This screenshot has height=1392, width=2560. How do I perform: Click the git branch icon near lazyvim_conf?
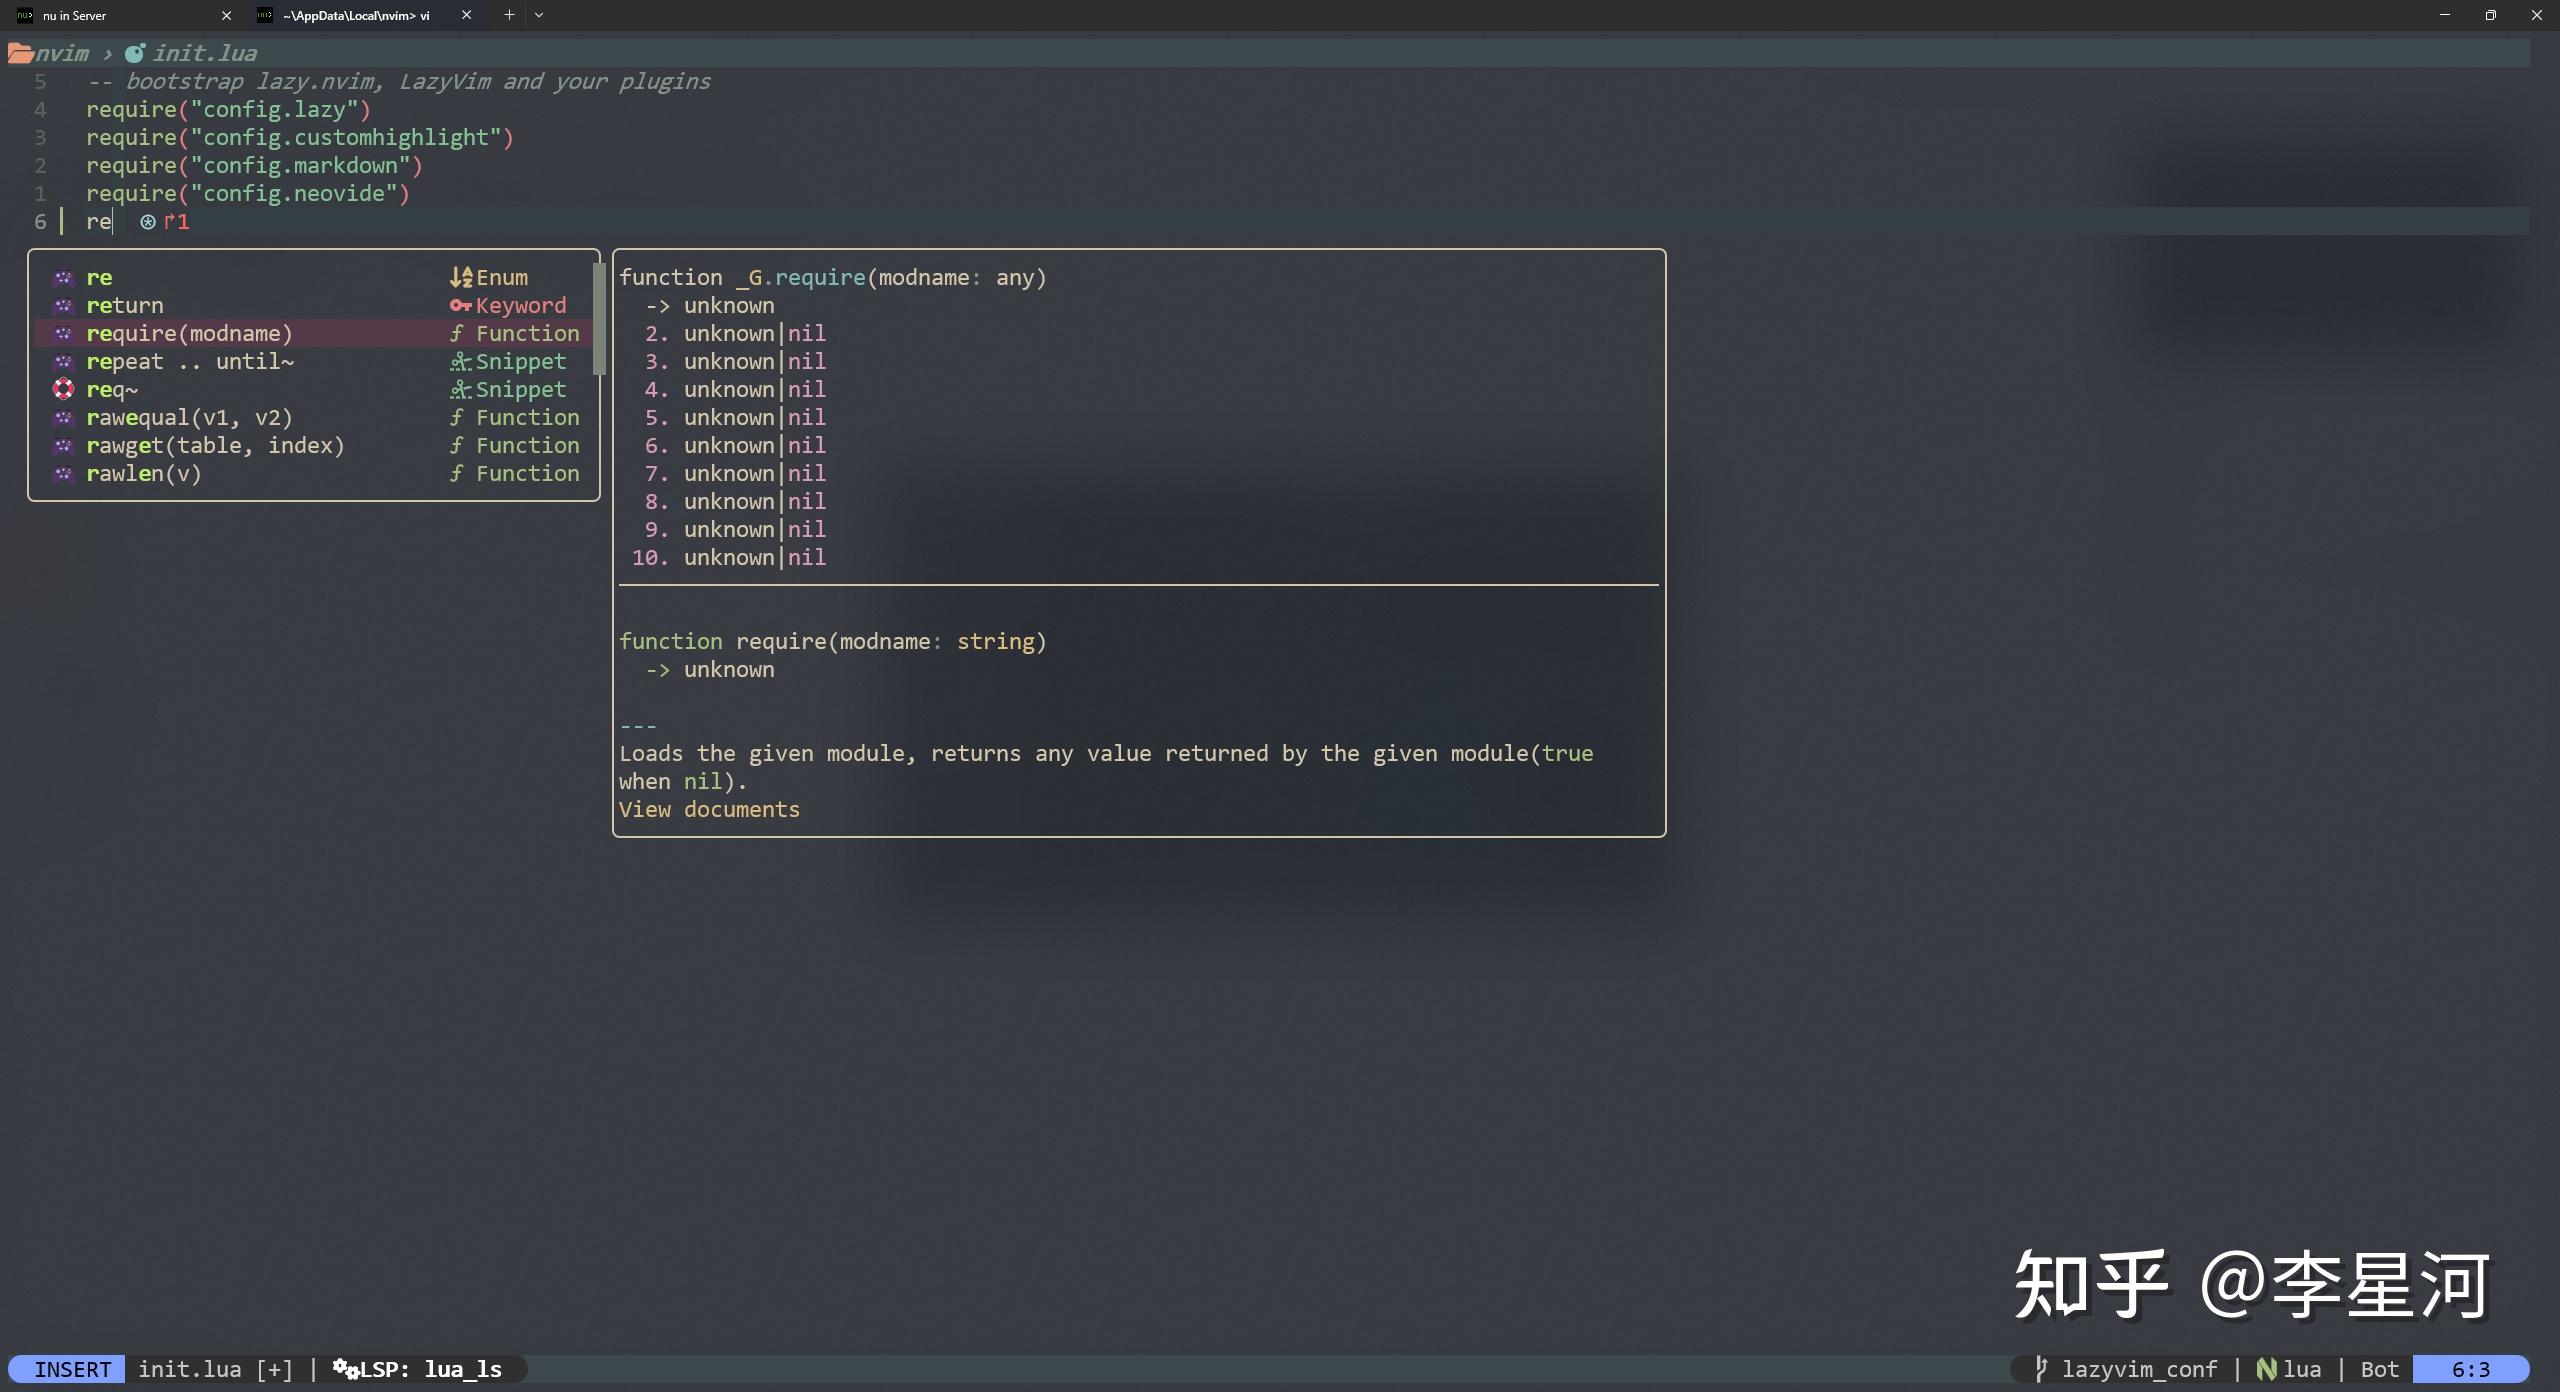click(x=2042, y=1369)
